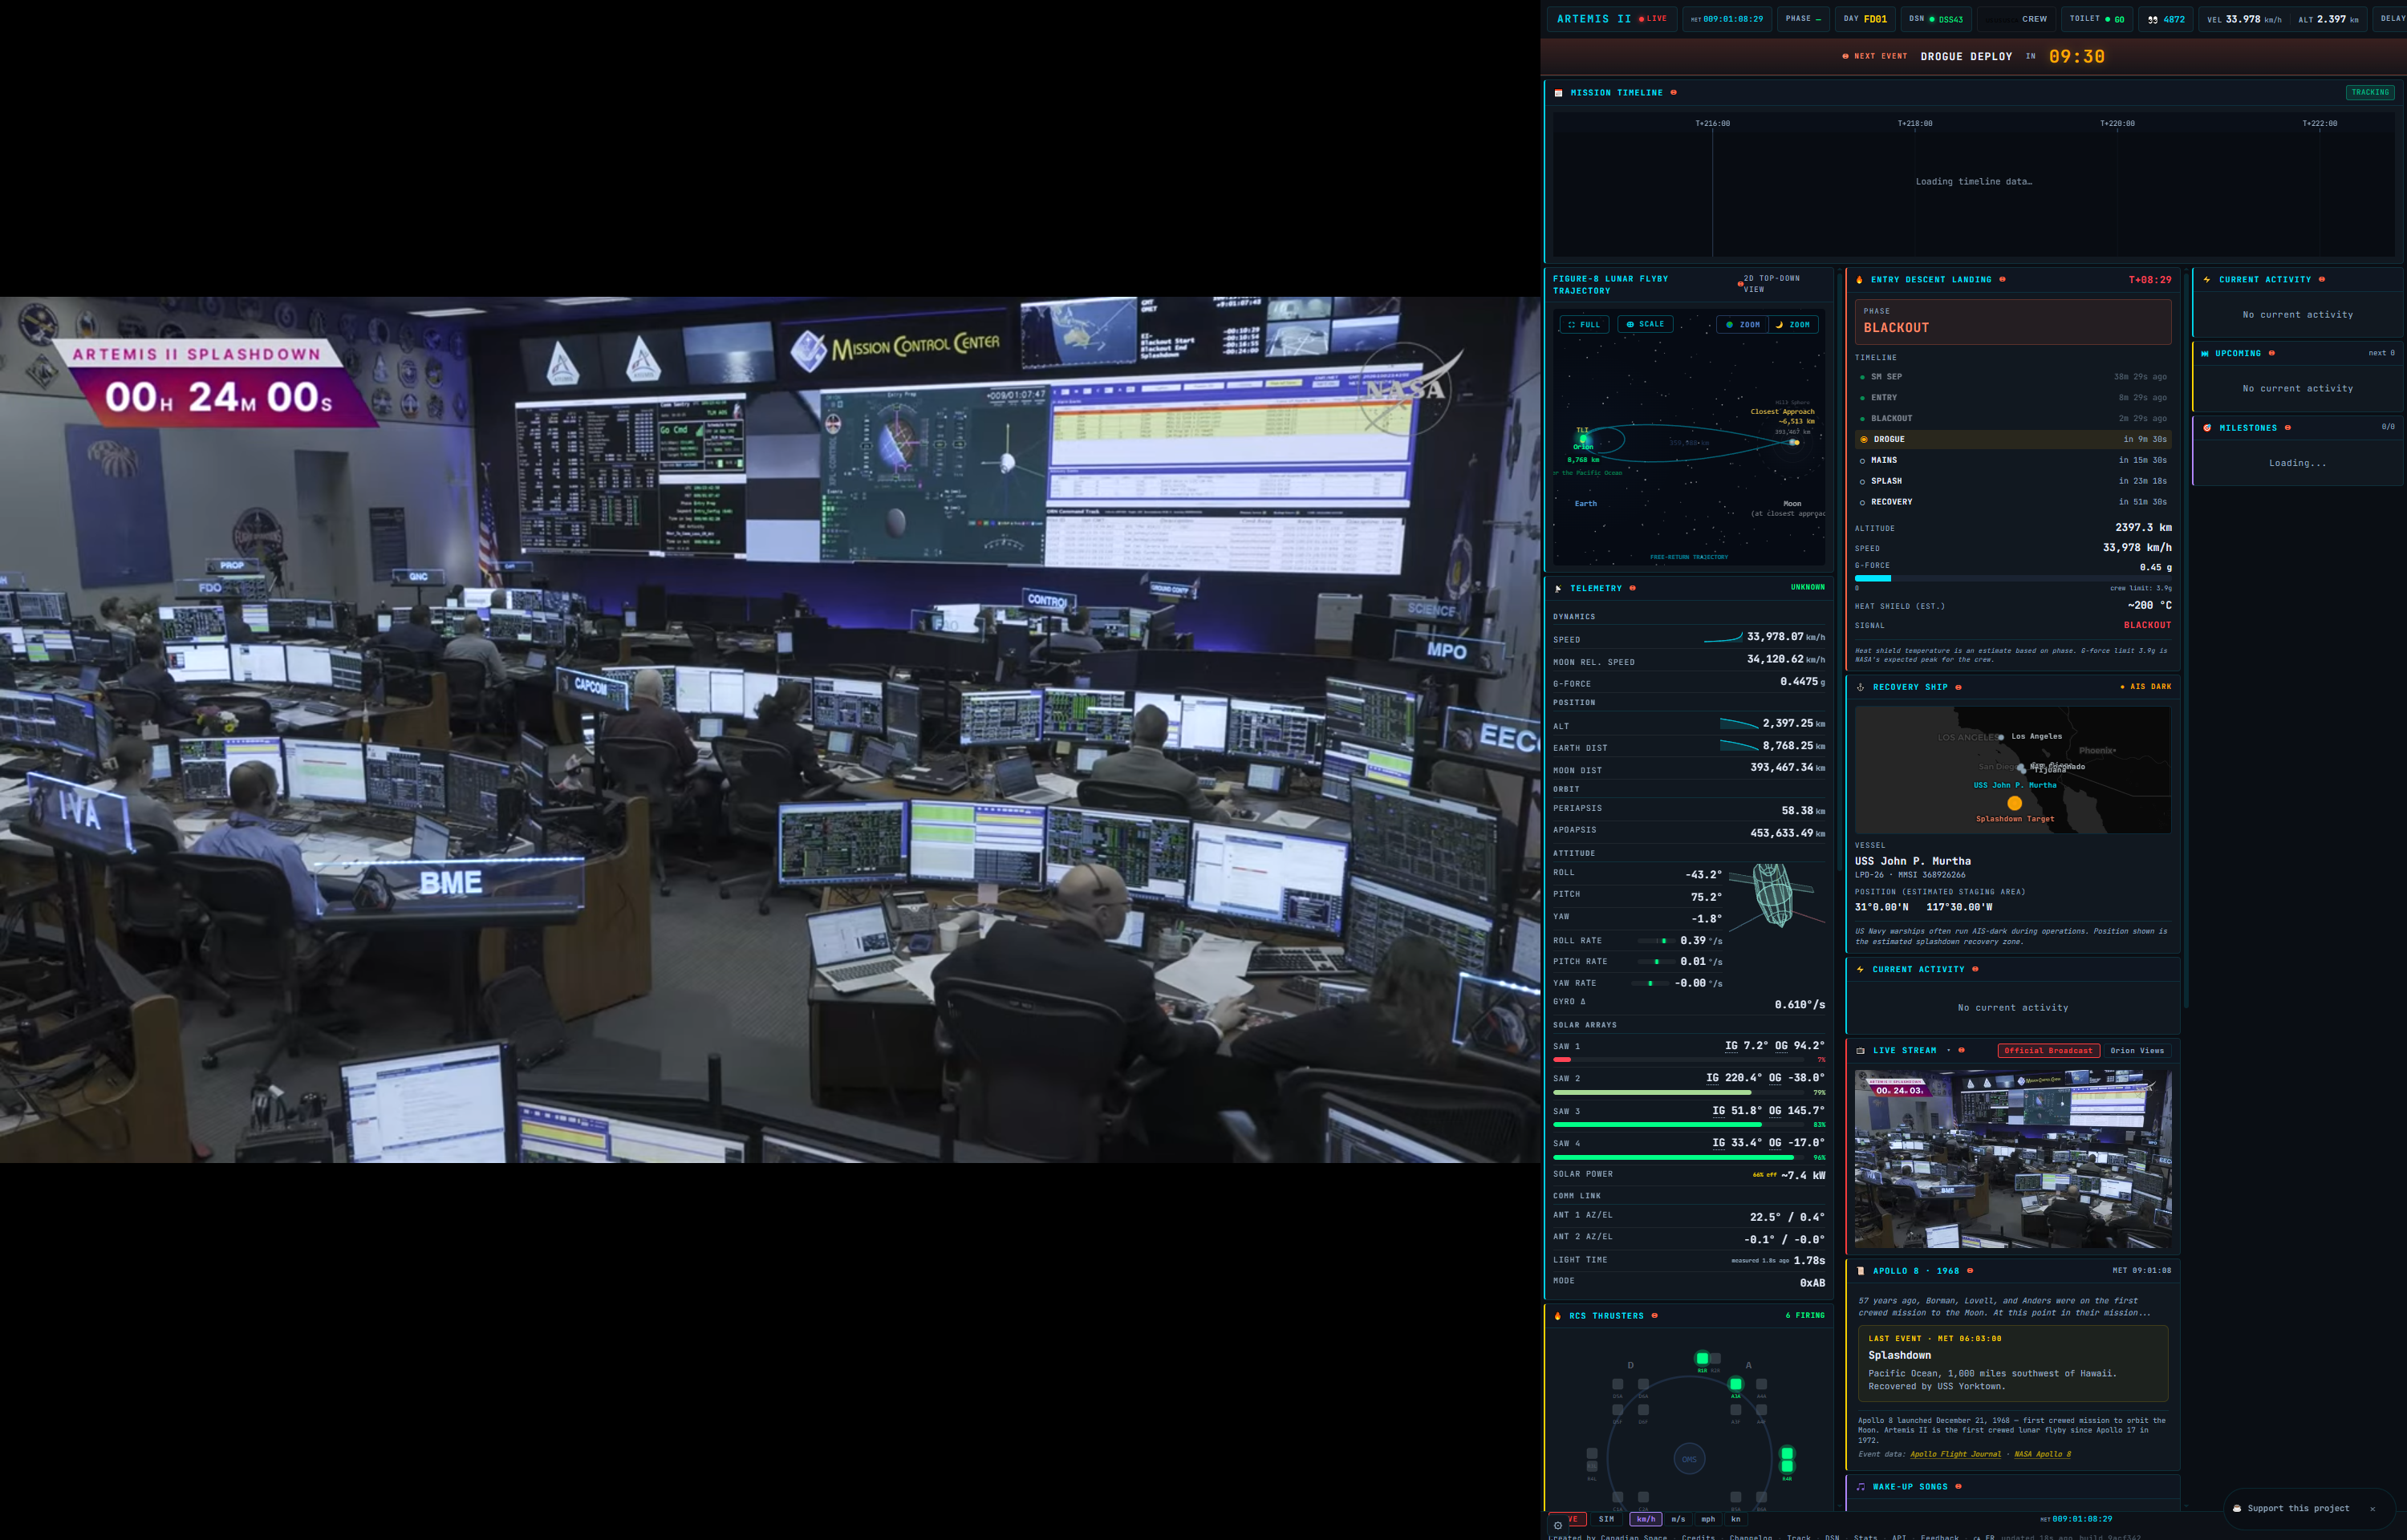
Task: Toggle the Scale button on trajectory
Action: coord(1645,325)
